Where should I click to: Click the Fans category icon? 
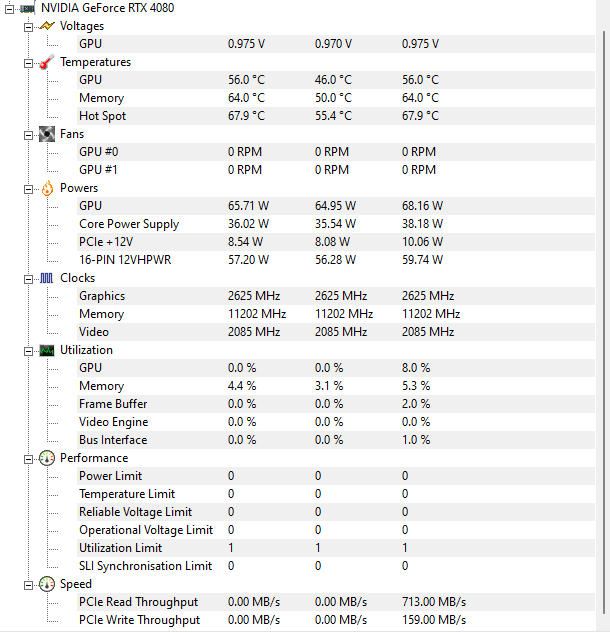coord(46,134)
